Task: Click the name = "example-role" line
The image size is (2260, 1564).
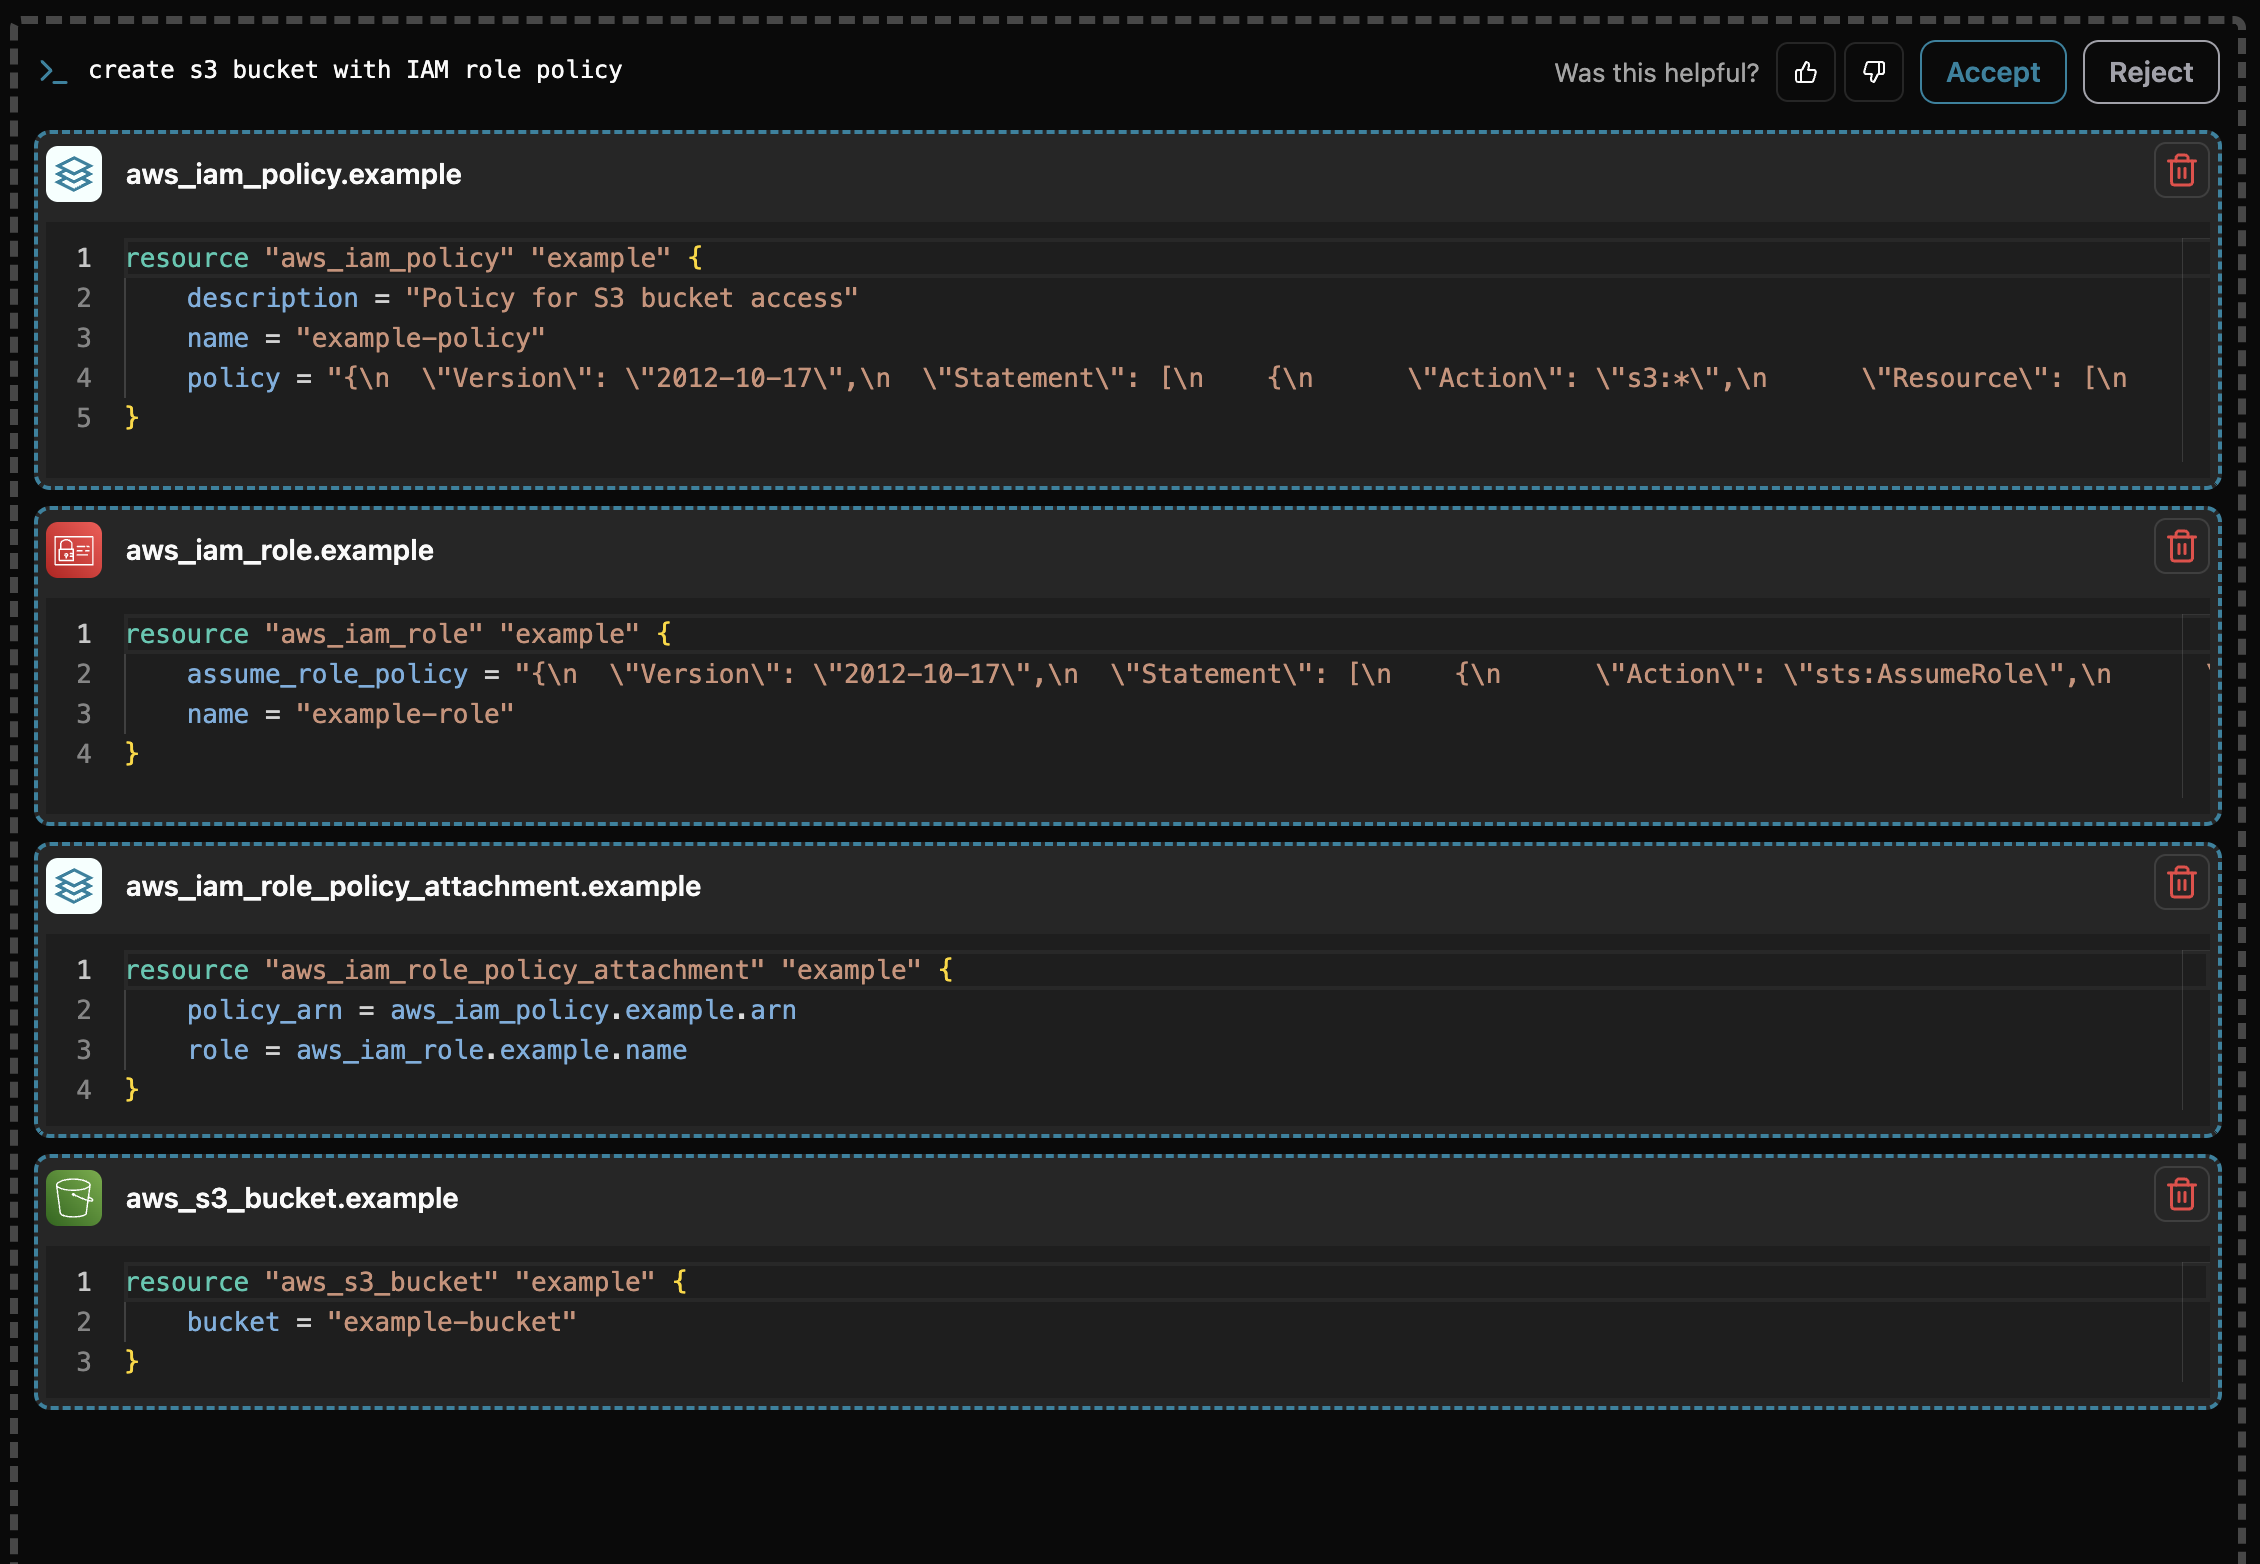Action: [x=350, y=714]
